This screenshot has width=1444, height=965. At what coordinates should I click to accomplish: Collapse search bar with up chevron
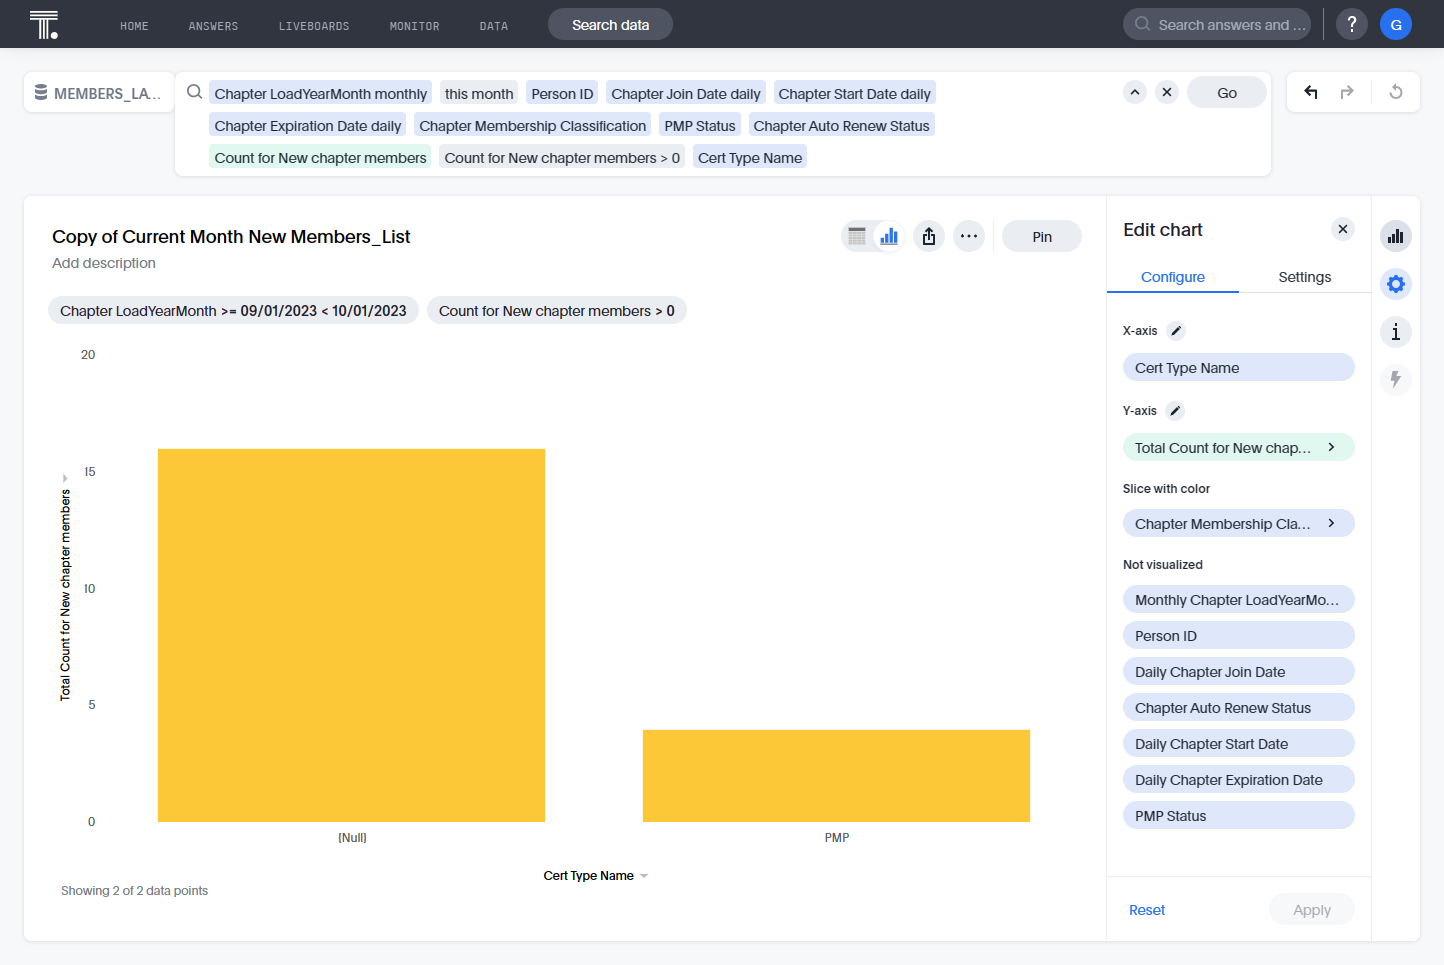pyautogui.click(x=1134, y=92)
